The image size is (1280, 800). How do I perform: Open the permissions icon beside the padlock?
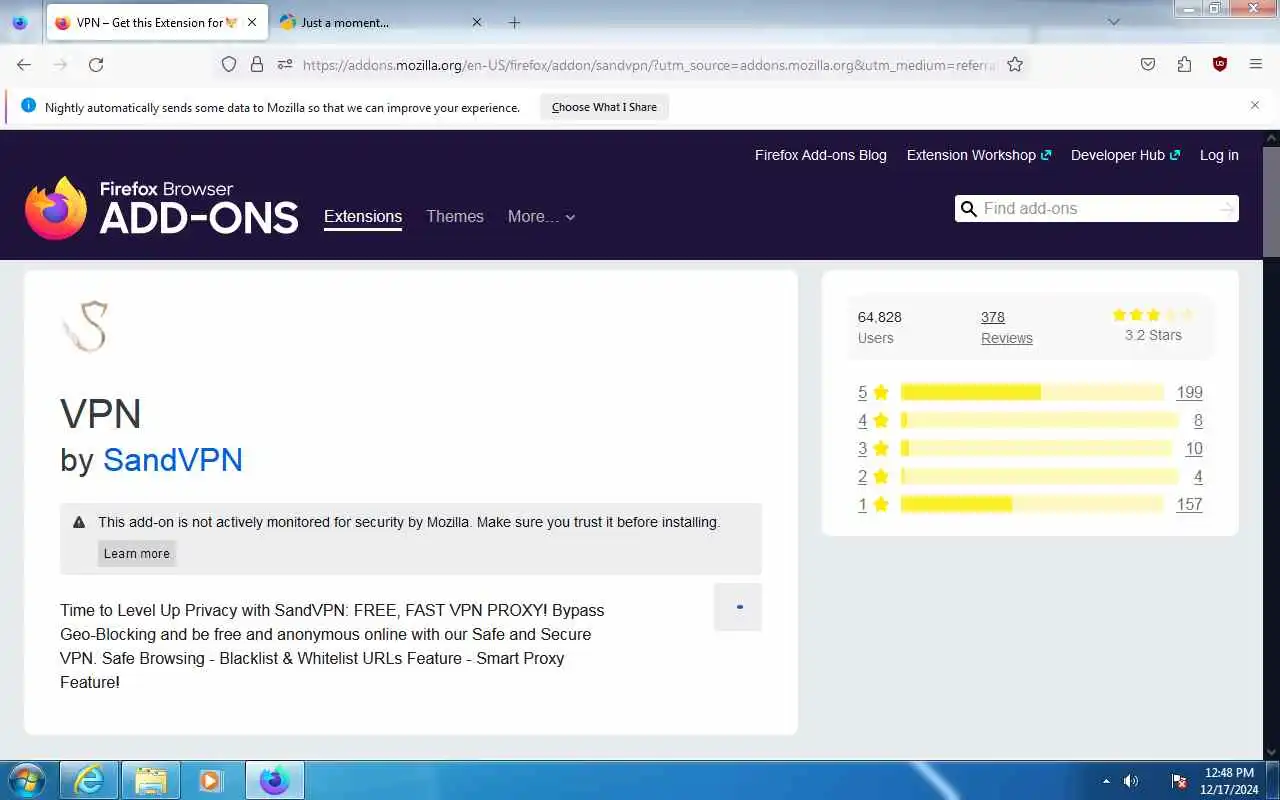click(285, 64)
